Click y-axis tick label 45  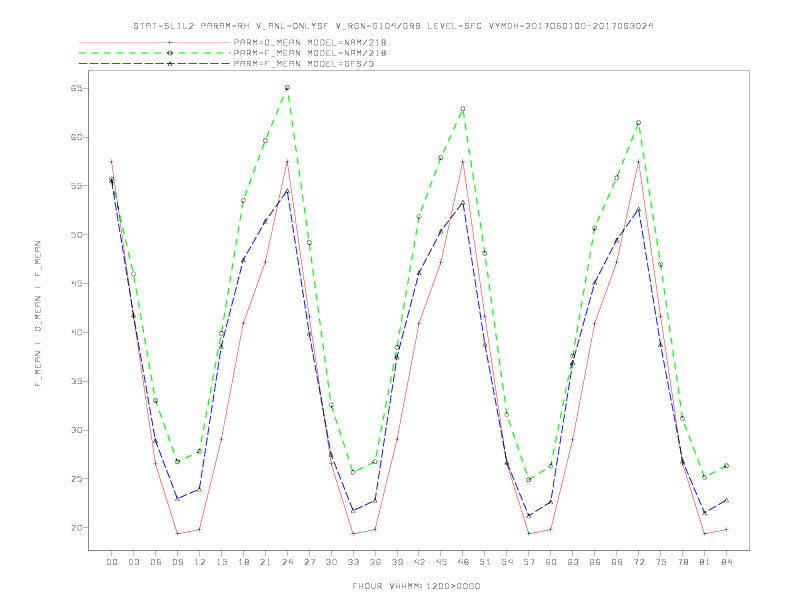tap(77, 284)
